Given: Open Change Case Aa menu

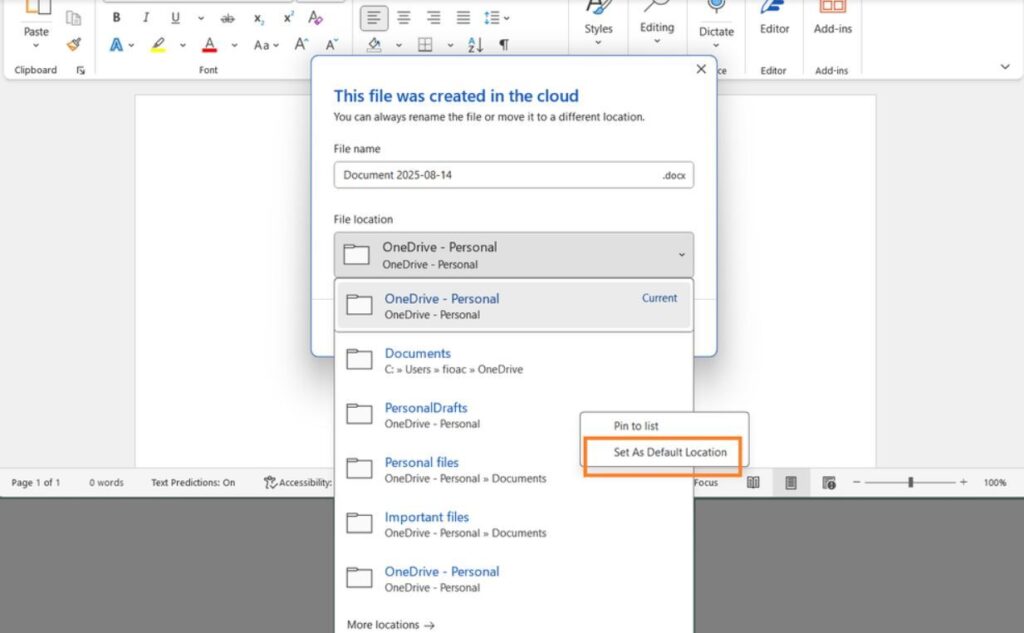Looking at the screenshot, I should pyautogui.click(x=266, y=45).
